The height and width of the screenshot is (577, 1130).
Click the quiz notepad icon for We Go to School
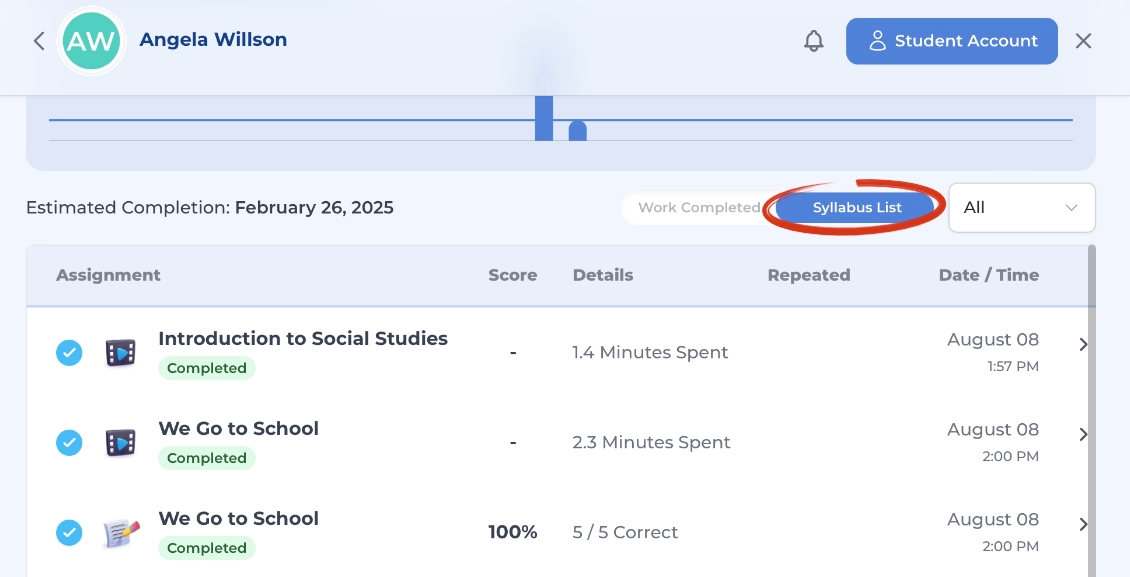click(120, 533)
